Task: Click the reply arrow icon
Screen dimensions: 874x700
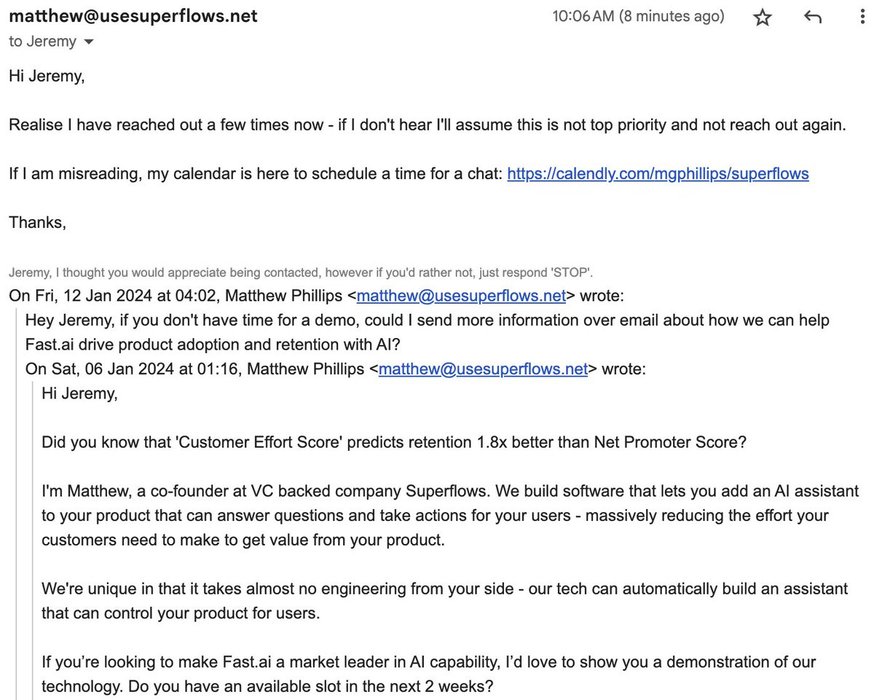Action: pyautogui.click(x=813, y=17)
